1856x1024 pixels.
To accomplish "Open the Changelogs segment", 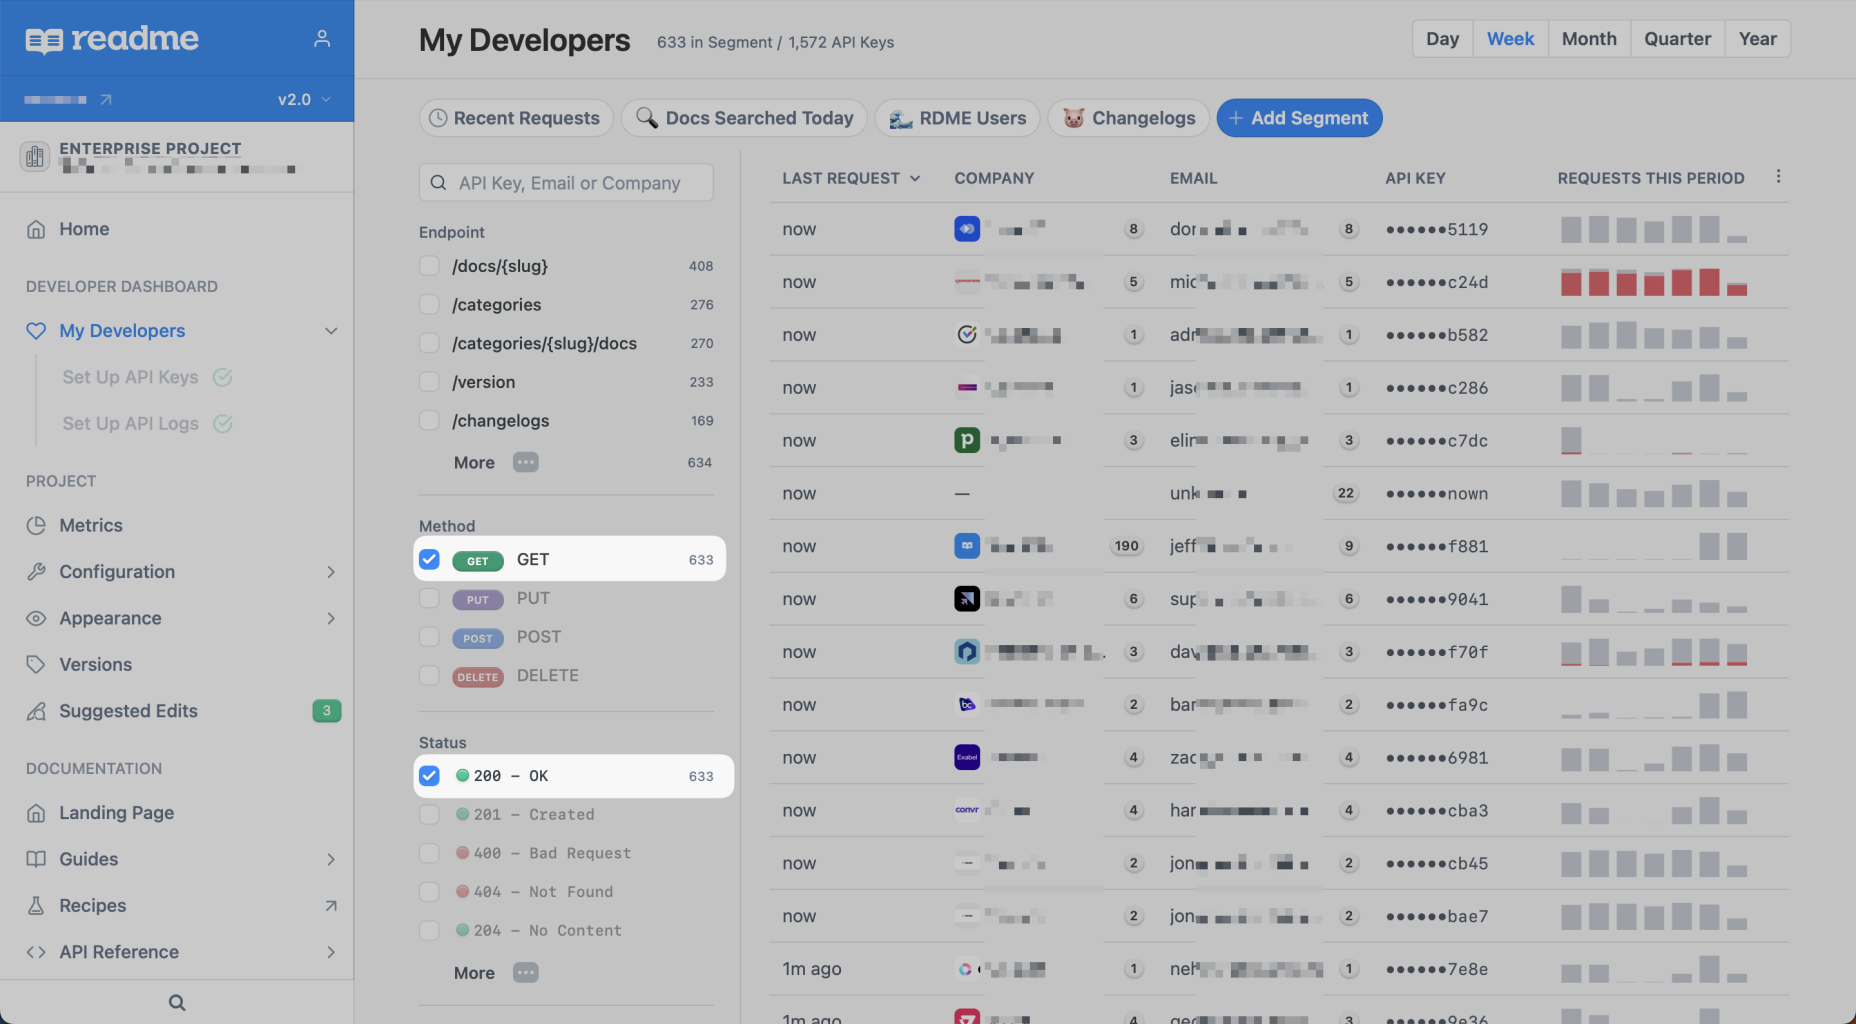I will pos(1128,118).
